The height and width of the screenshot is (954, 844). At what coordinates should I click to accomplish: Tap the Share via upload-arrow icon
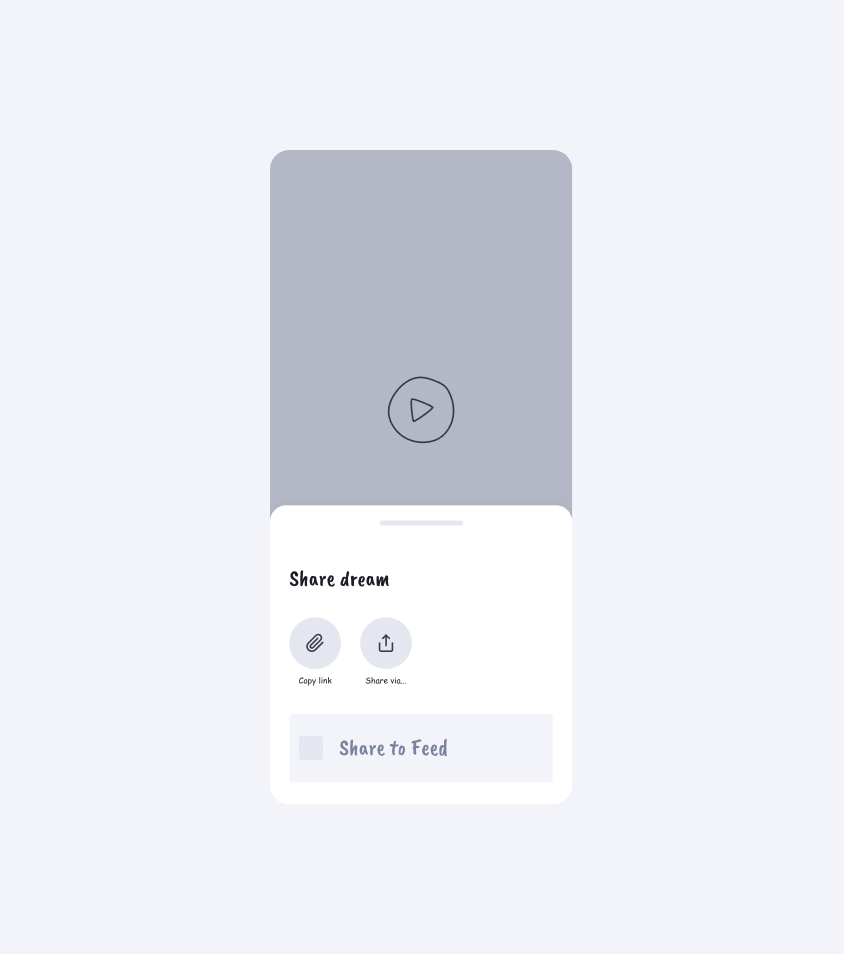(x=386, y=643)
